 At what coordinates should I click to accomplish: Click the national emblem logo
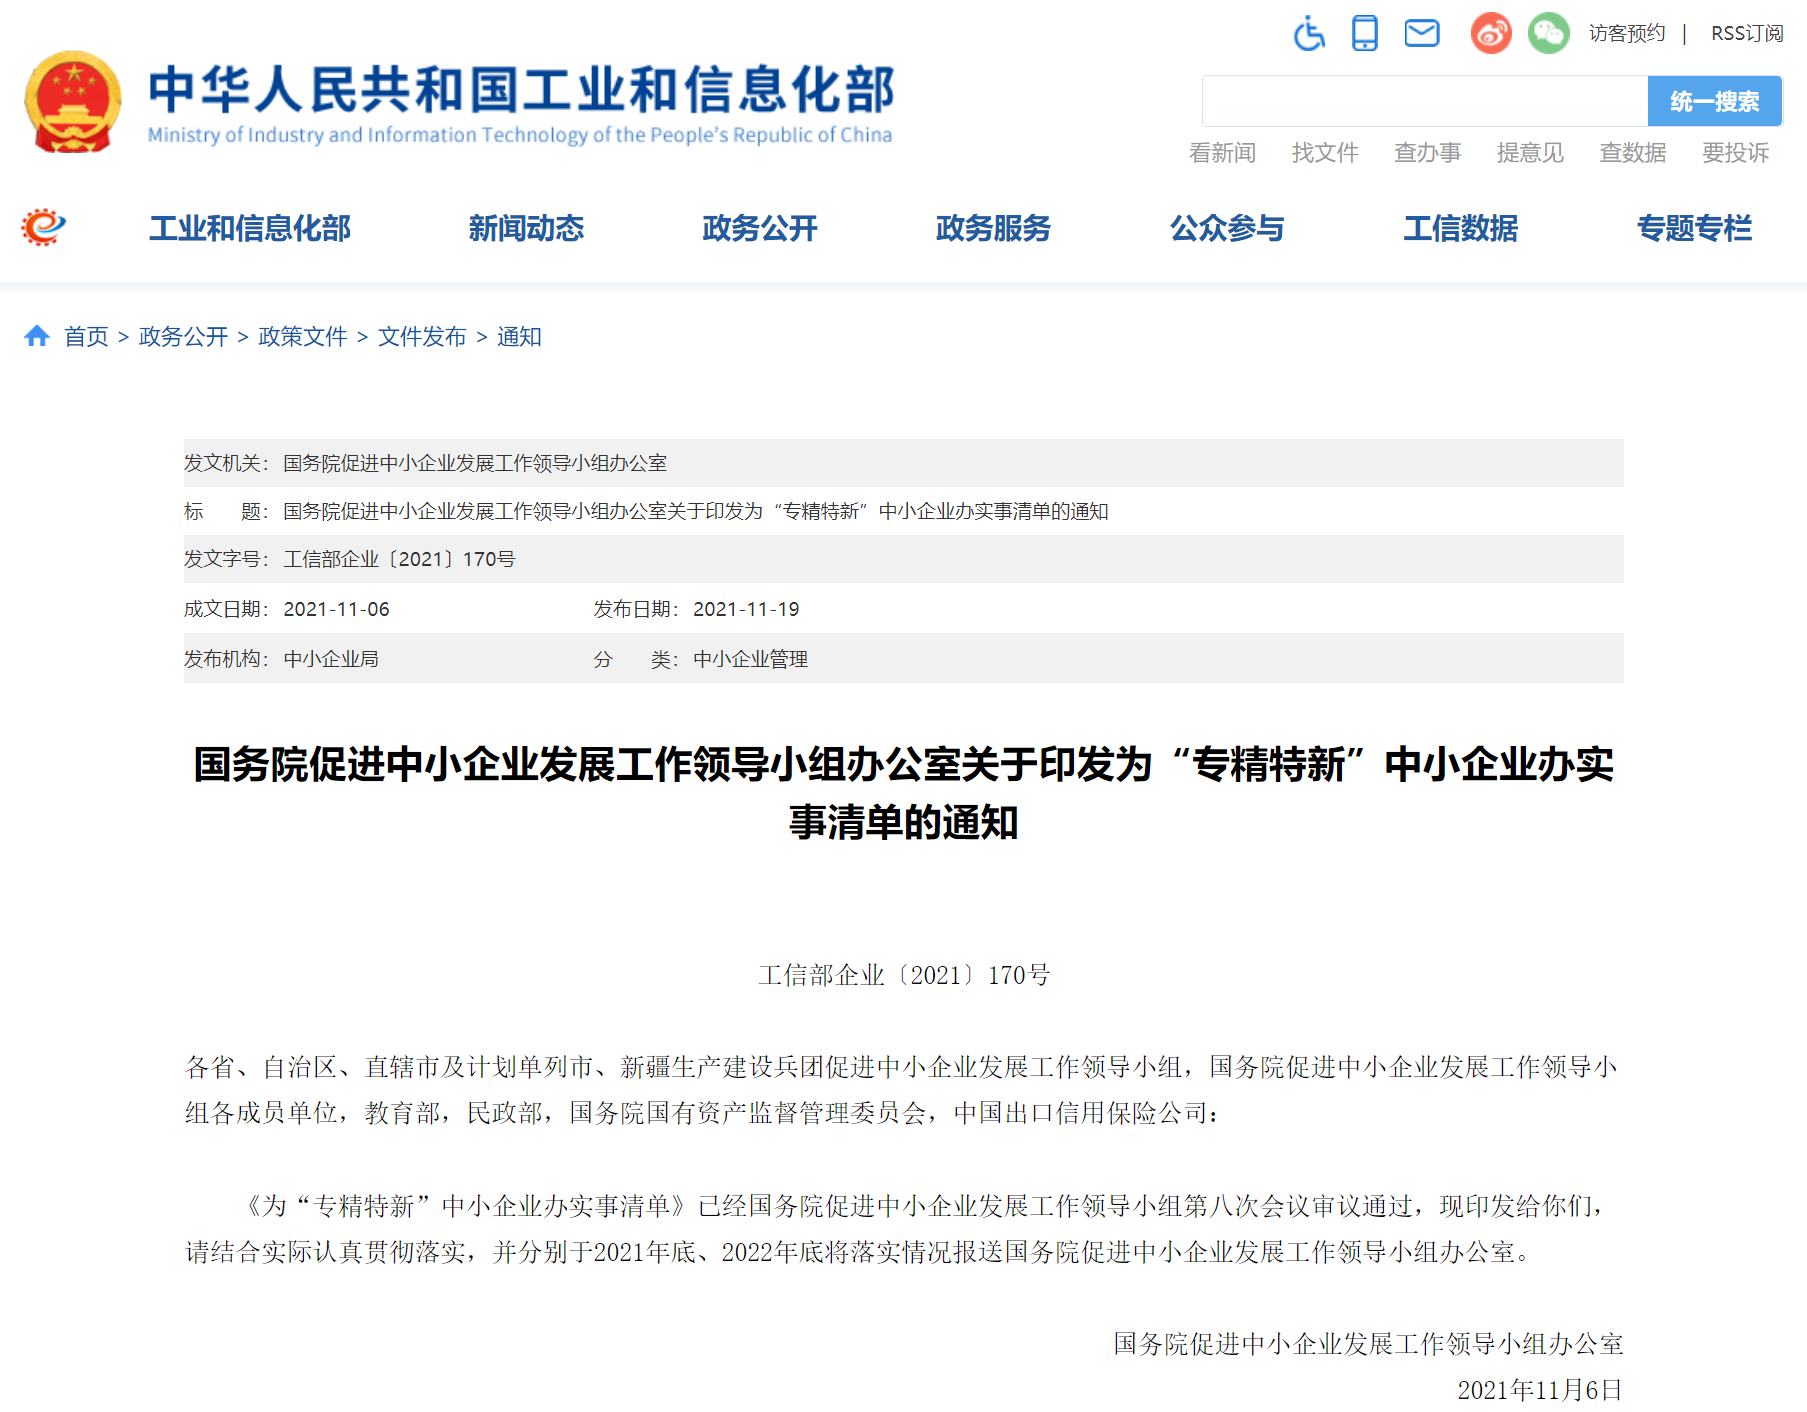(73, 102)
